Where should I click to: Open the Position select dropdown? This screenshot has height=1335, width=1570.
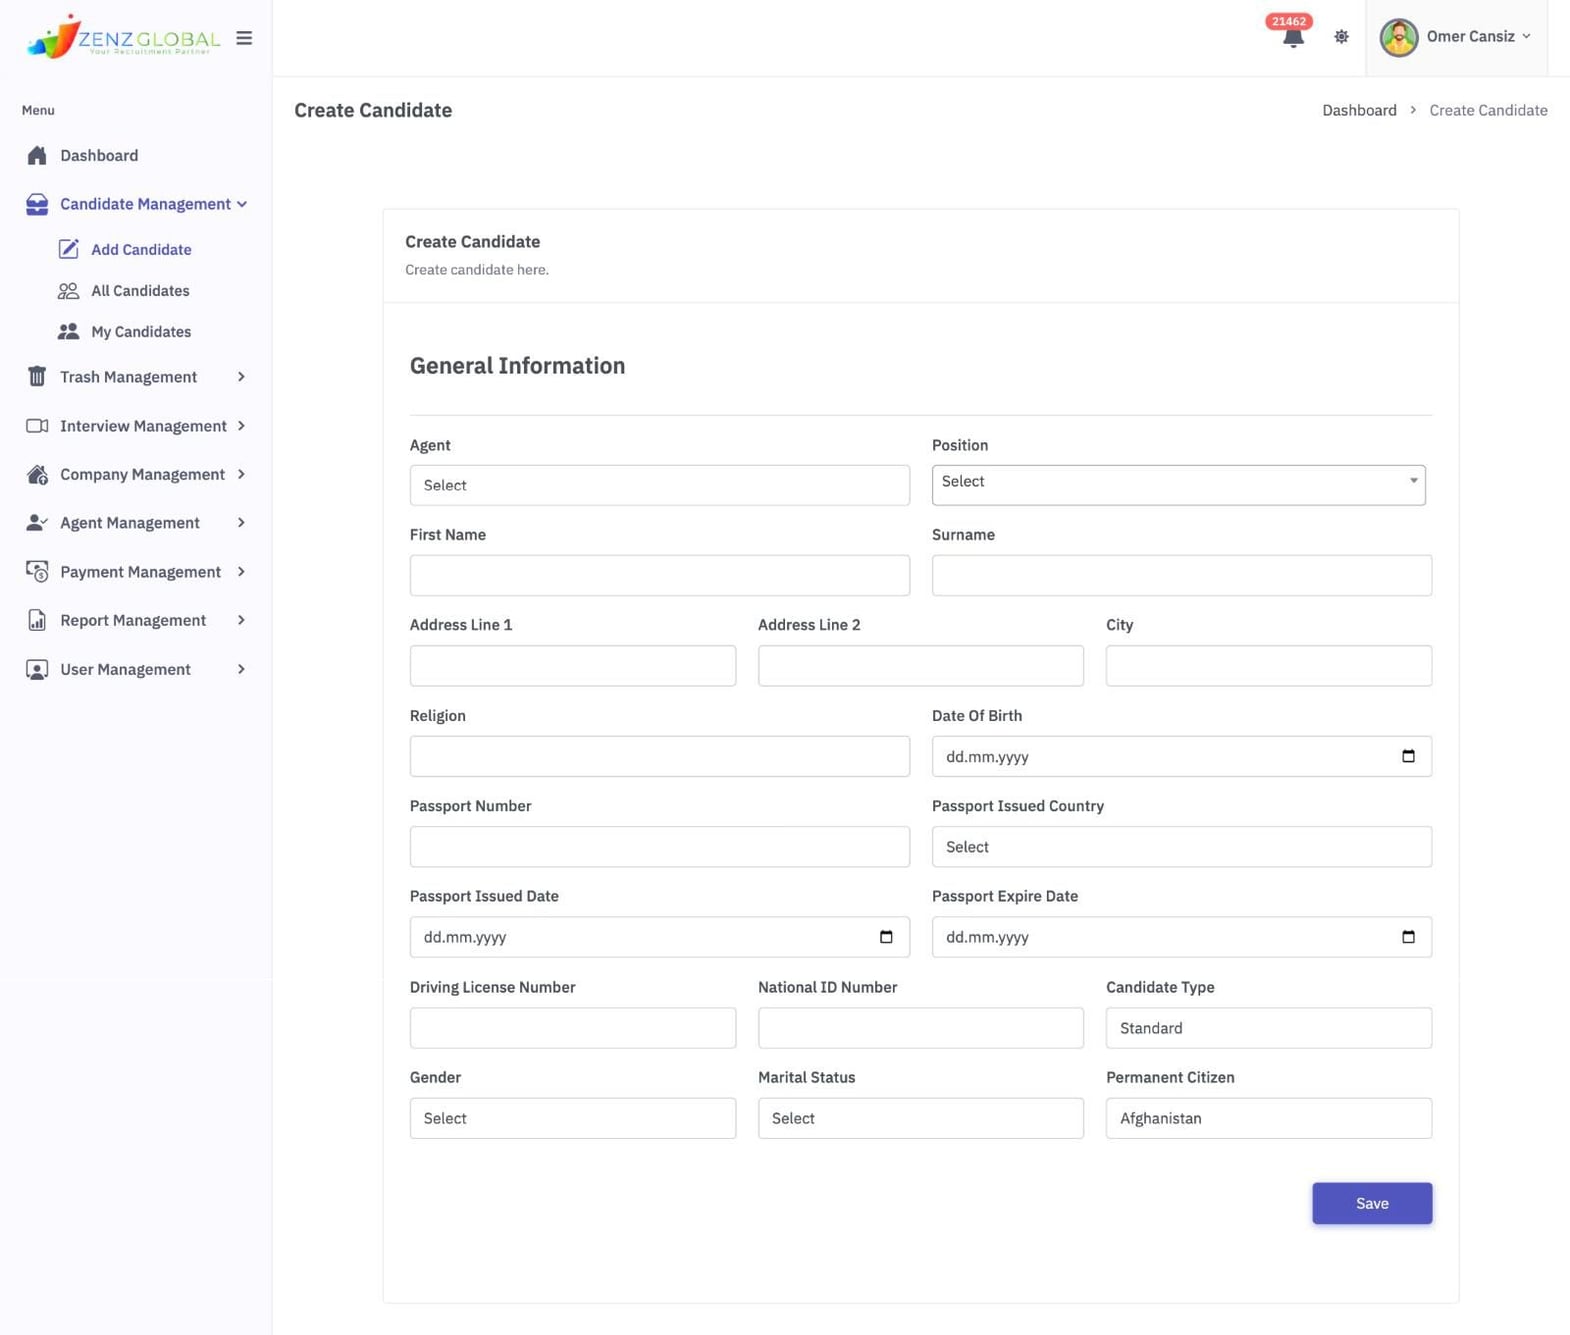tap(1179, 484)
